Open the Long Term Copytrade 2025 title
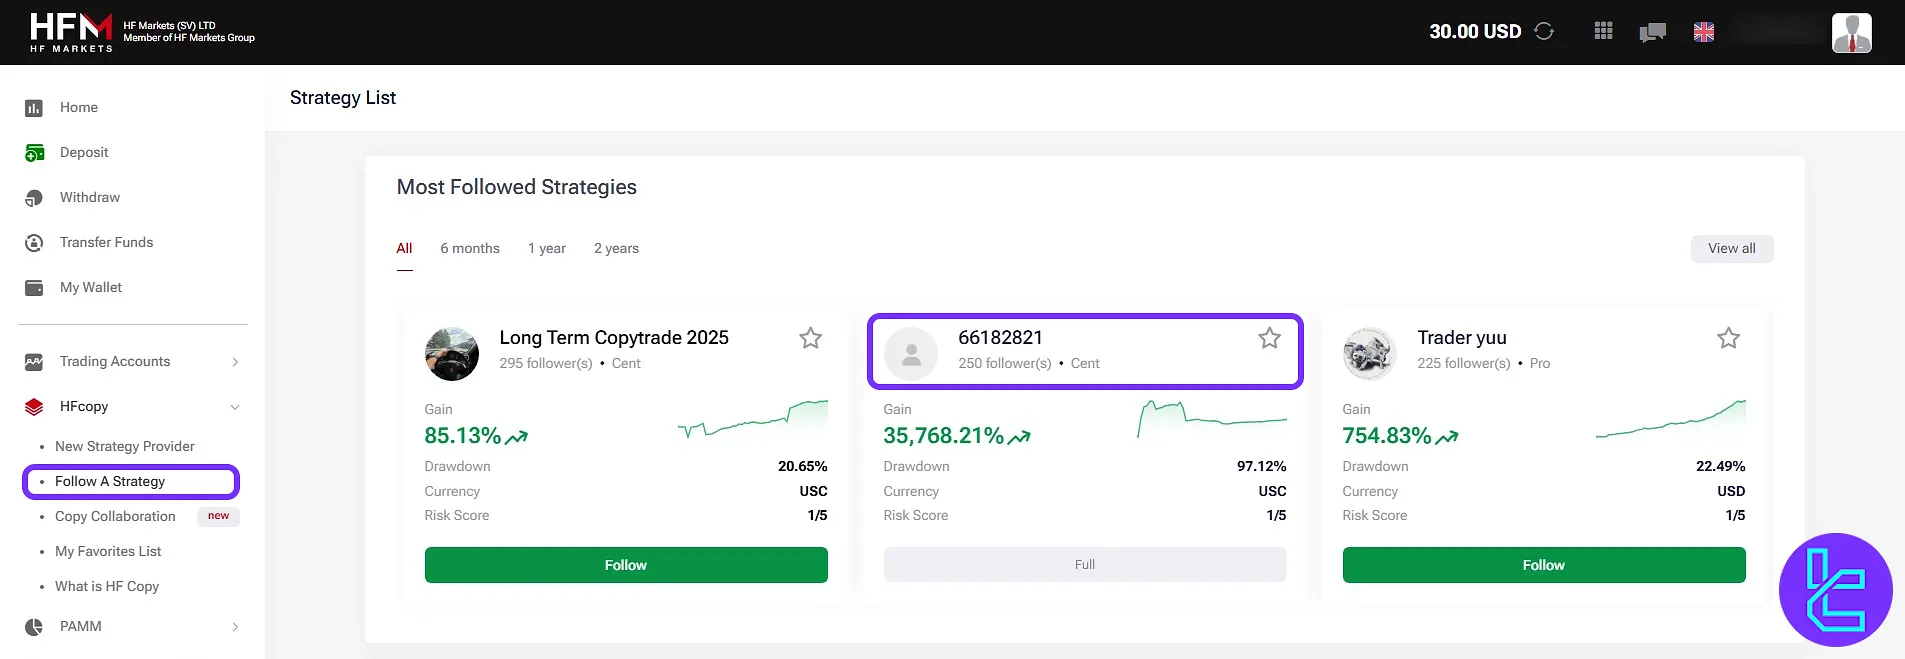 (x=614, y=338)
